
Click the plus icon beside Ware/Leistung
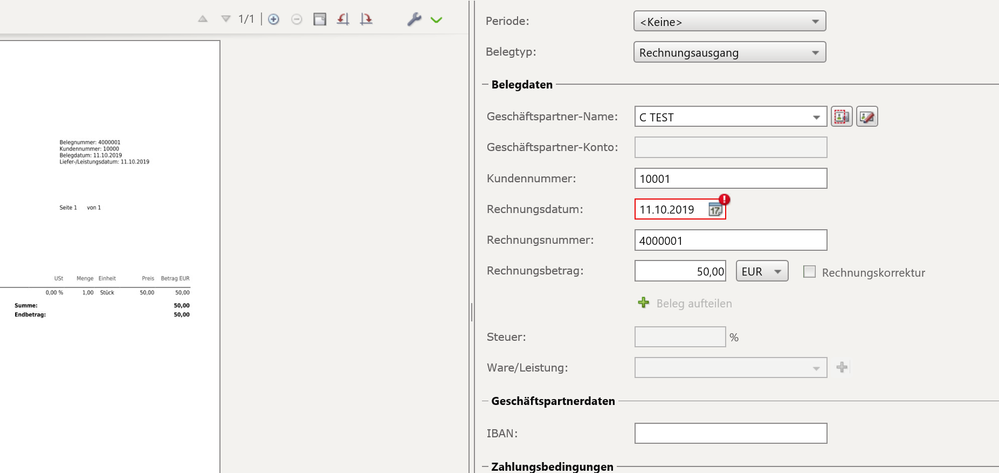842,367
